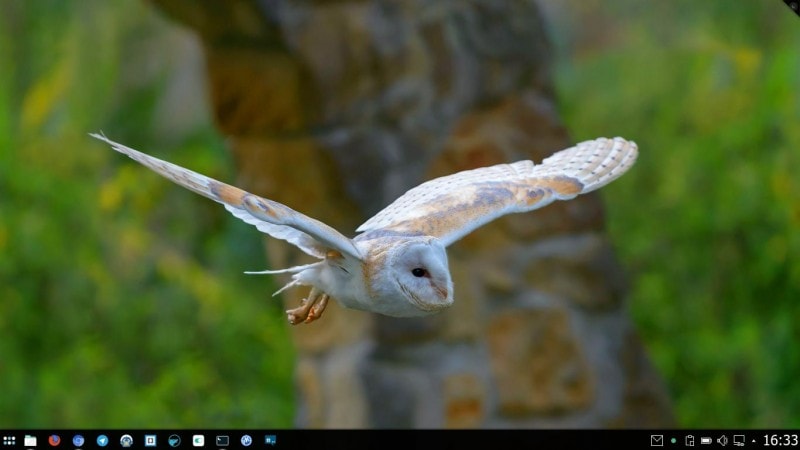Open the file manager from taskbar

[30, 440]
